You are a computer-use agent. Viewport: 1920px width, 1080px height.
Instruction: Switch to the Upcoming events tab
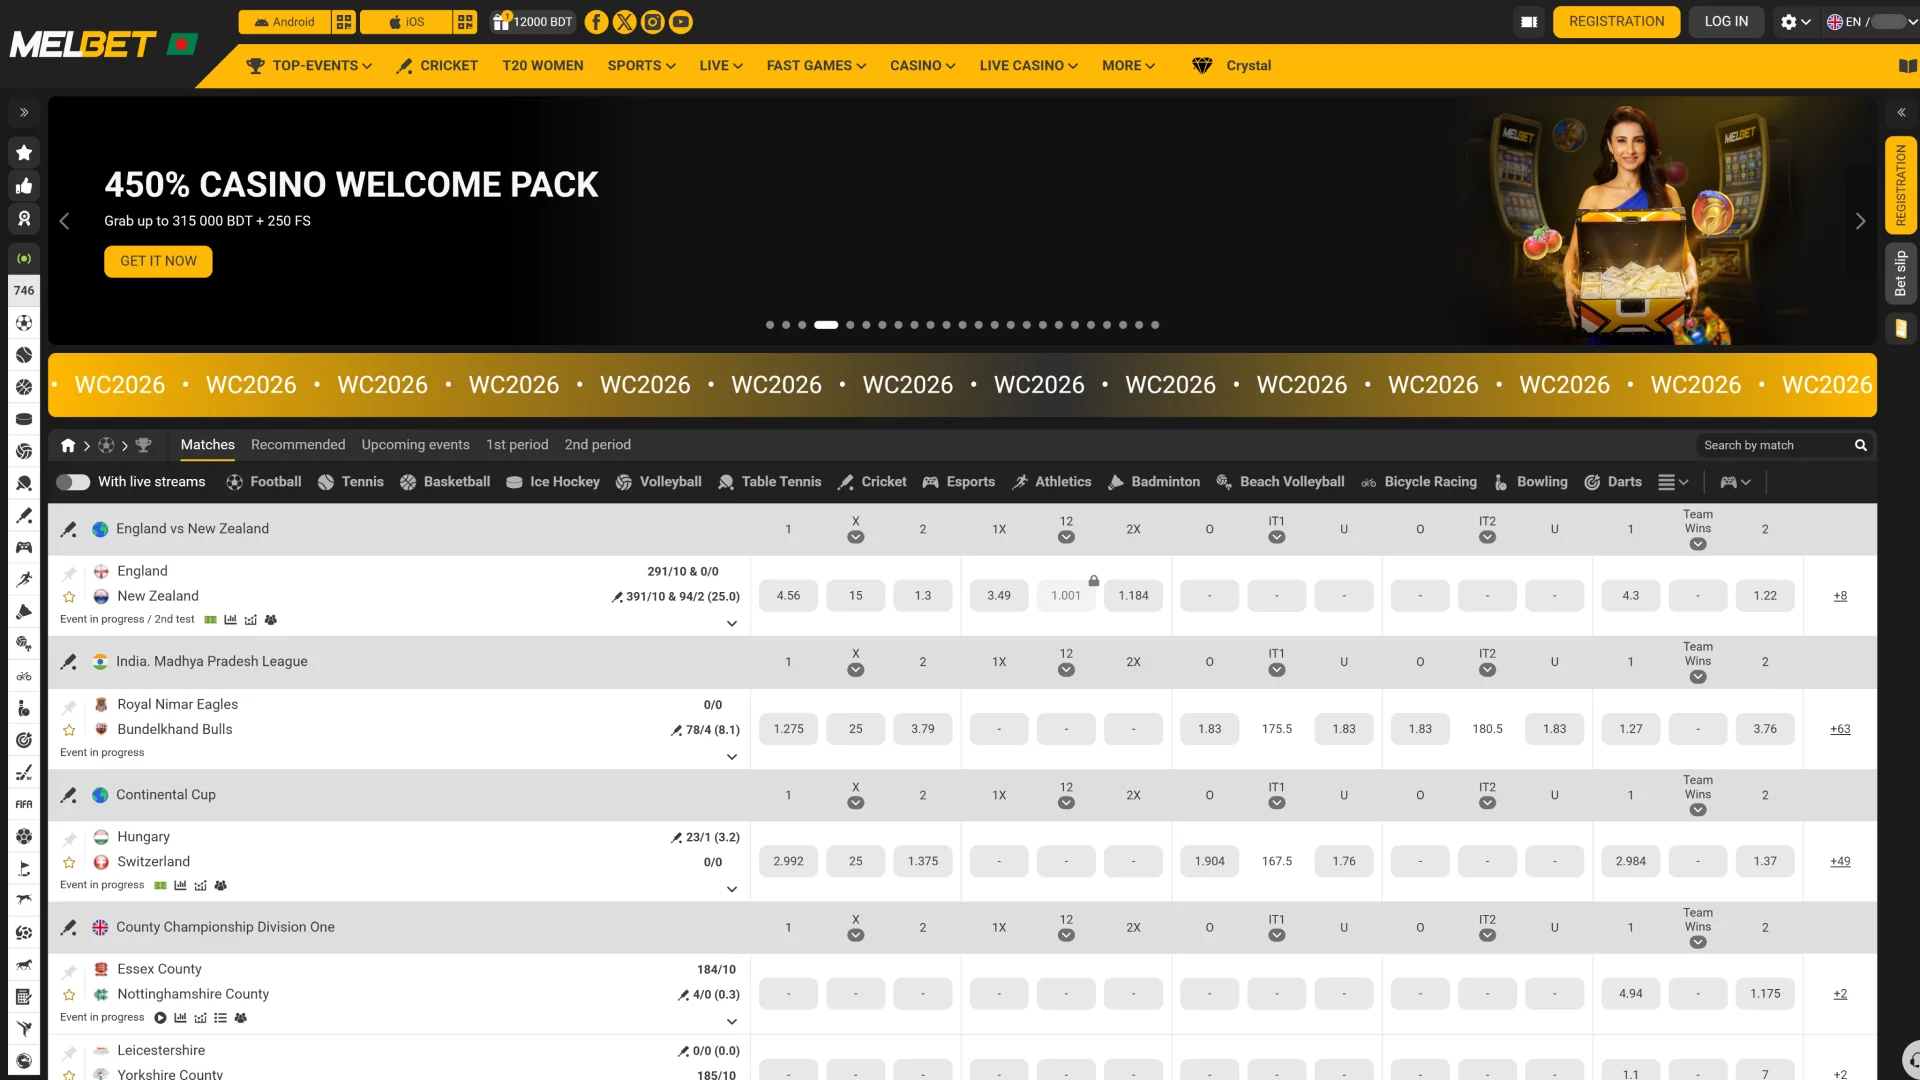tap(415, 446)
